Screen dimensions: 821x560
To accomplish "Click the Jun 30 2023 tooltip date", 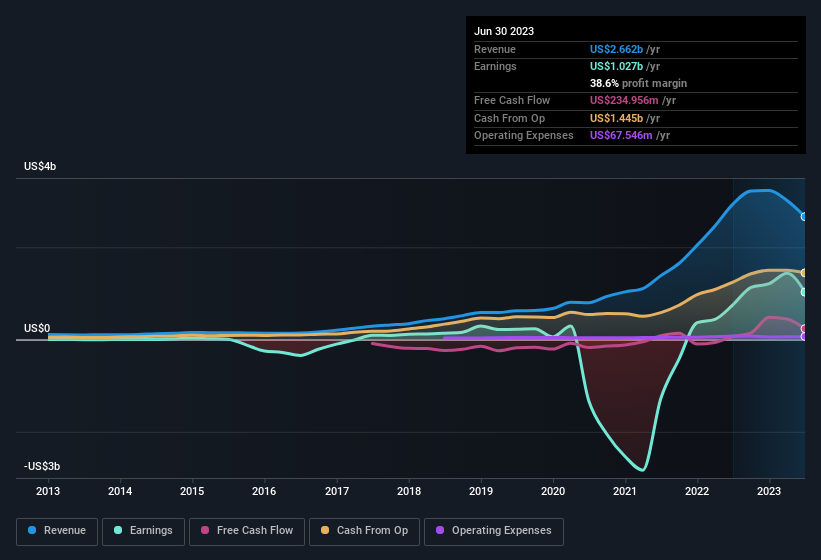I will 504,31.
